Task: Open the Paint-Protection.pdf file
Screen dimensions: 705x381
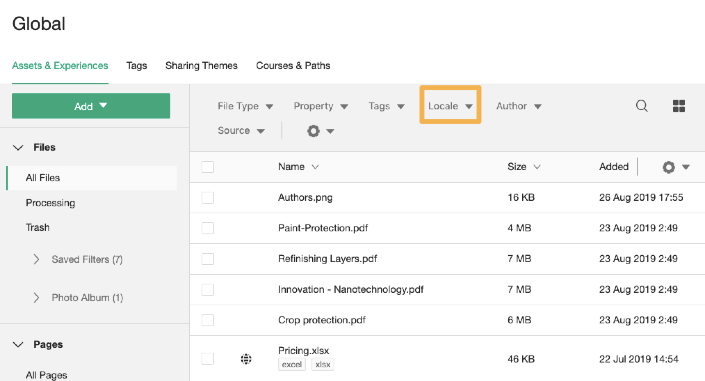Action: pyautogui.click(x=323, y=228)
